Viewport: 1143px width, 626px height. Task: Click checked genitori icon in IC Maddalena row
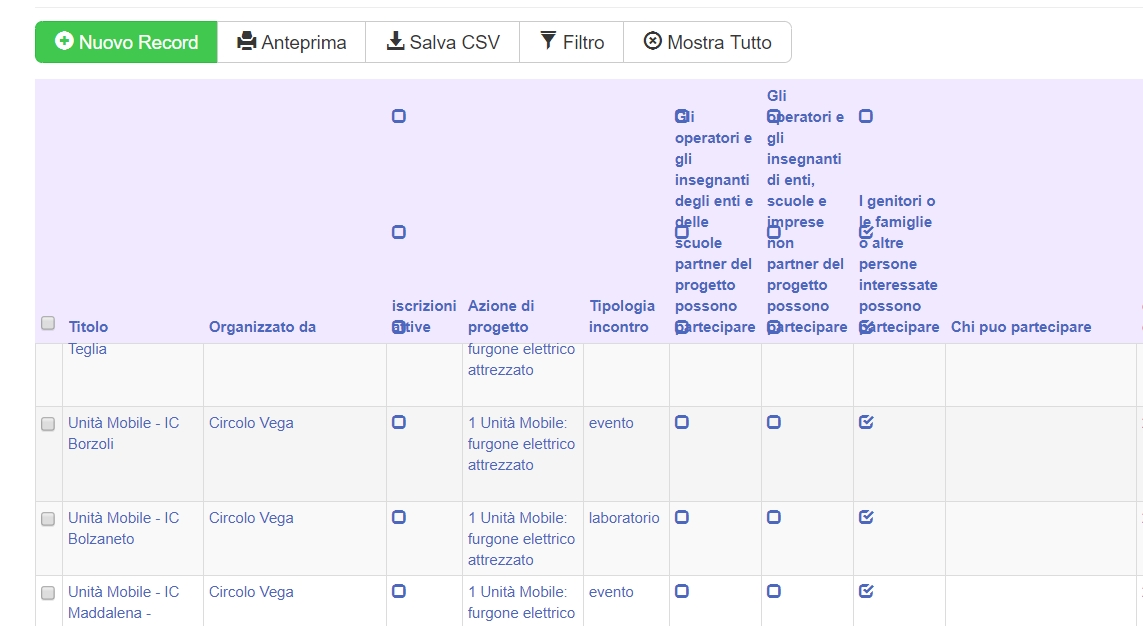click(x=866, y=591)
